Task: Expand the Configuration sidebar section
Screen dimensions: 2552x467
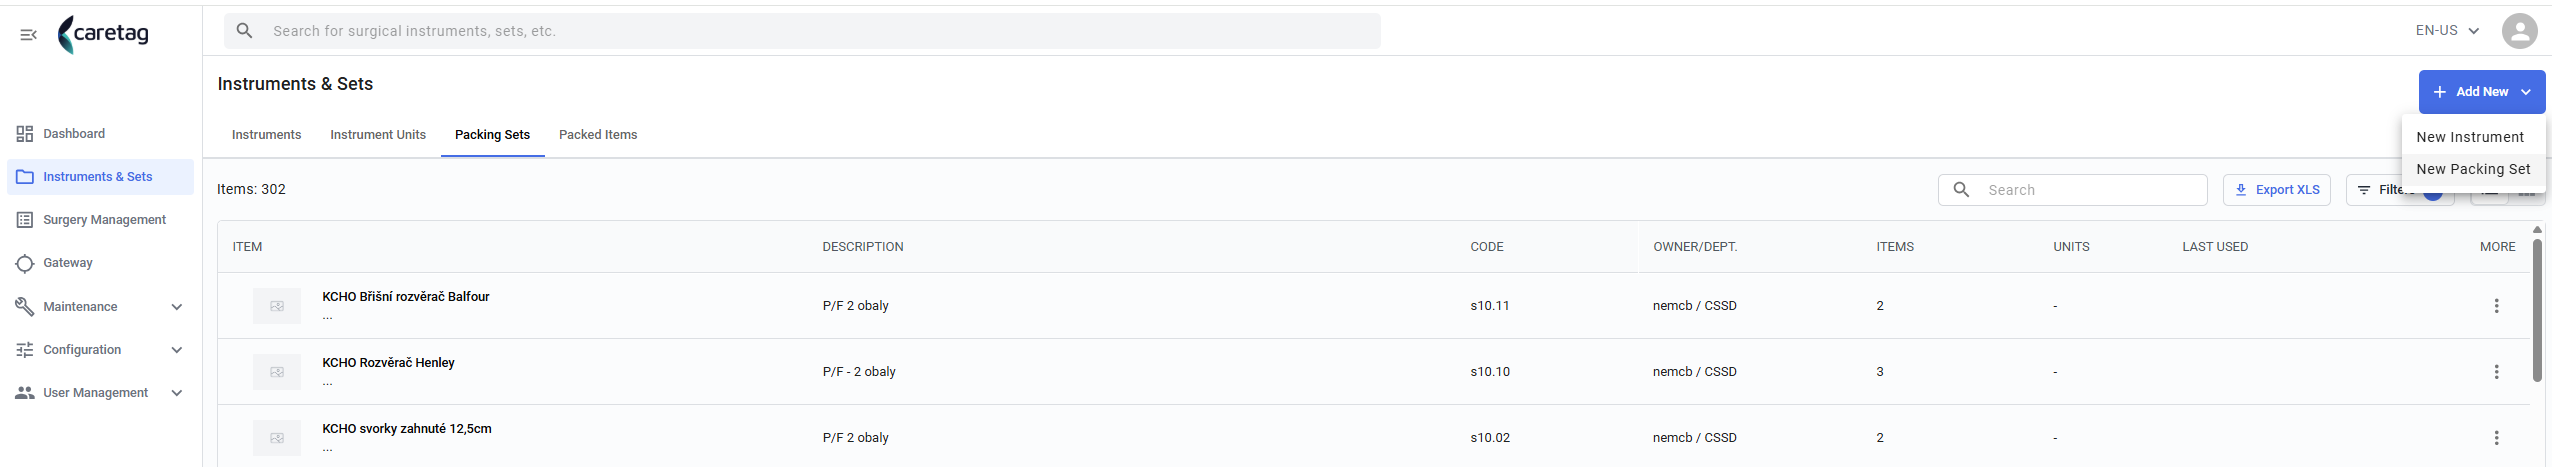Action: coord(177,350)
